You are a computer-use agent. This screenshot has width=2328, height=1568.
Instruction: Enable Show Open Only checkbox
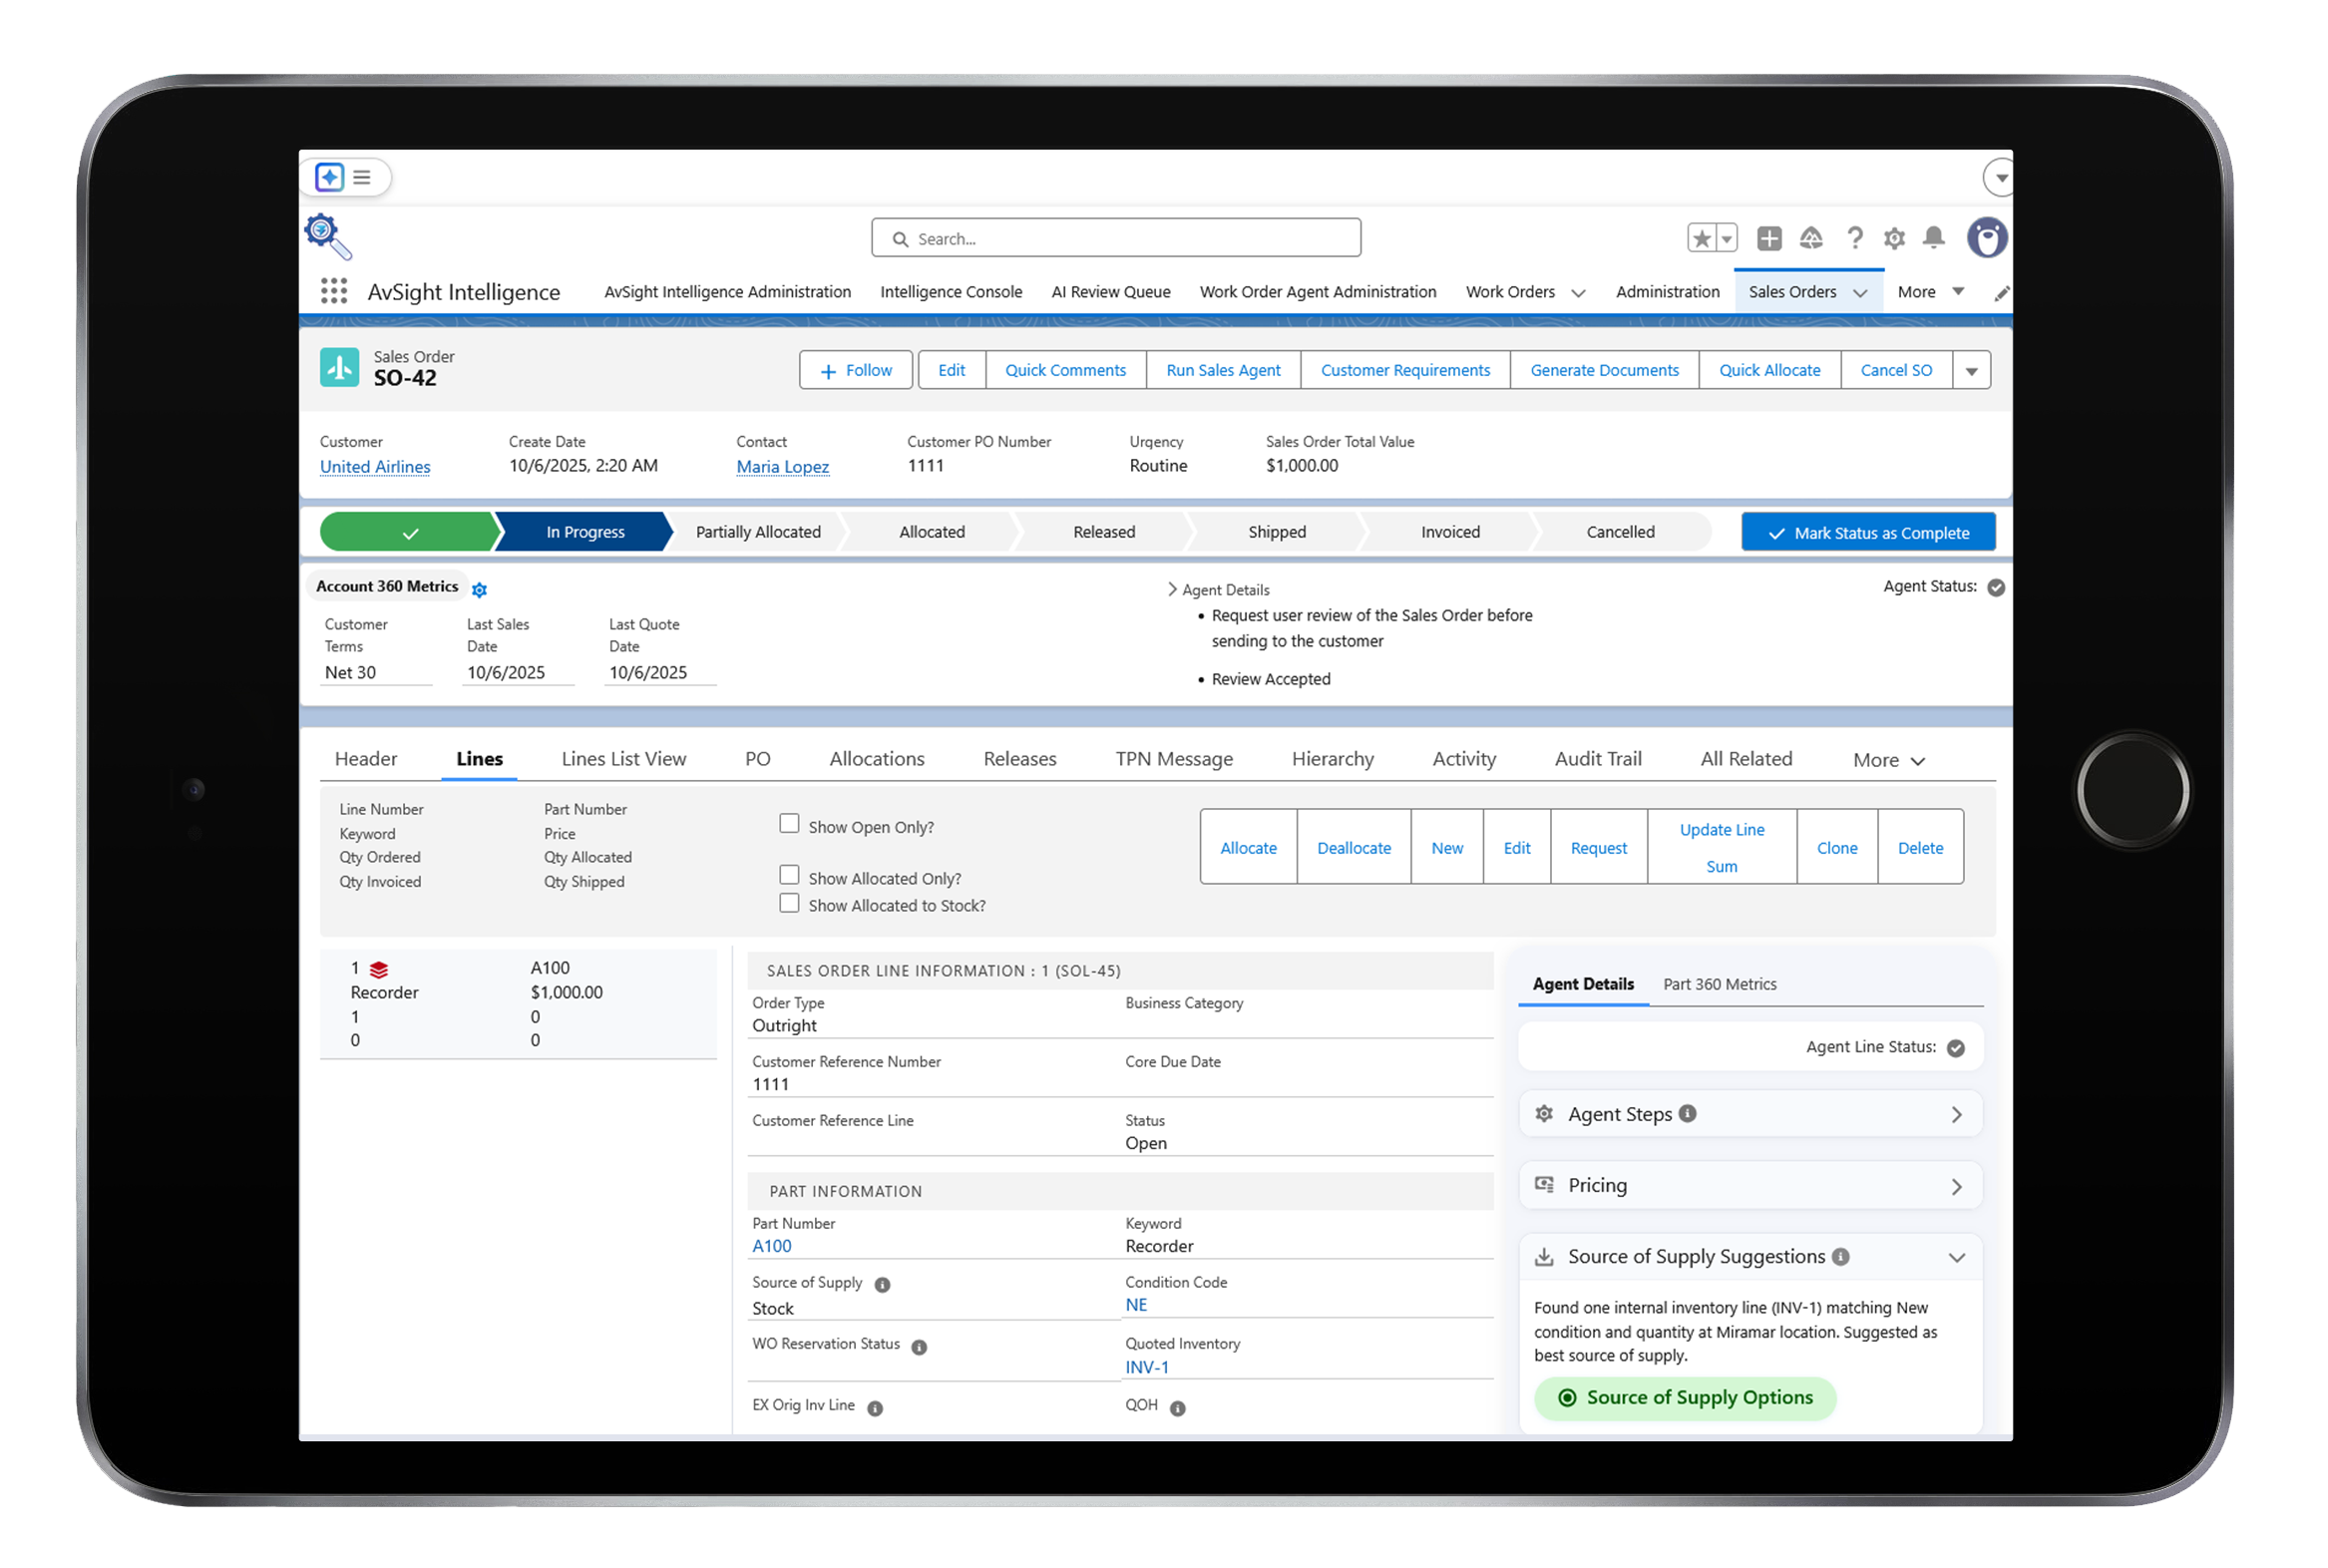click(789, 824)
